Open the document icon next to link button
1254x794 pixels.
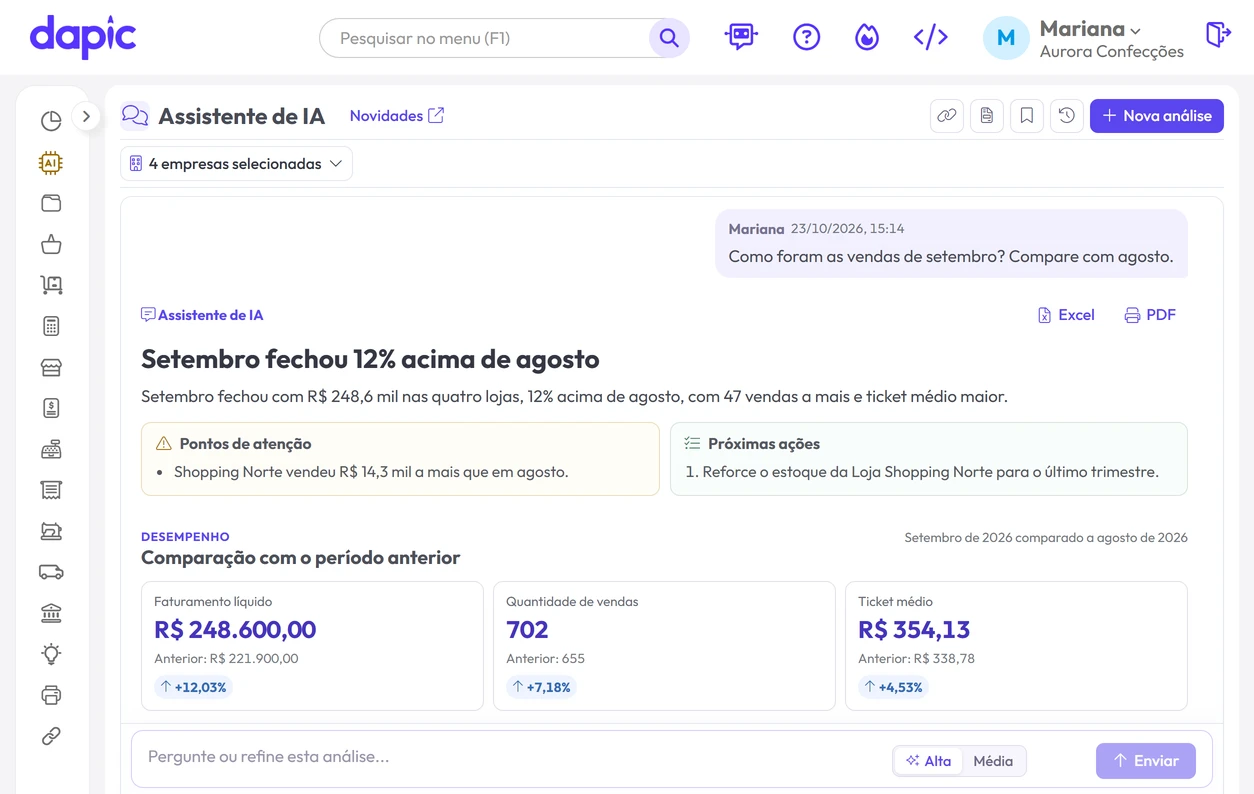pyautogui.click(x=987, y=116)
